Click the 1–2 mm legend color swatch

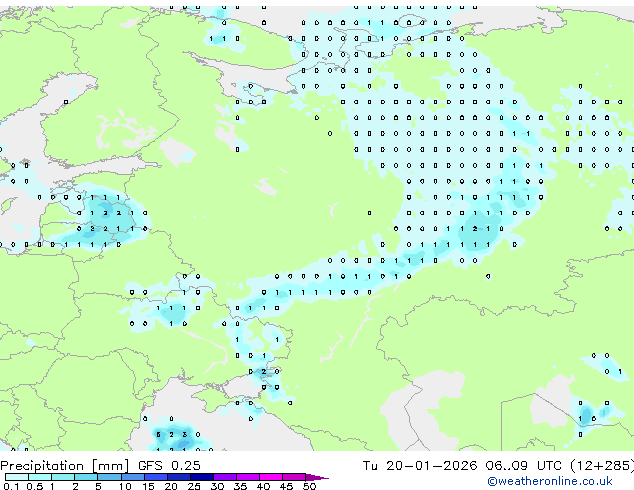click(63, 477)
